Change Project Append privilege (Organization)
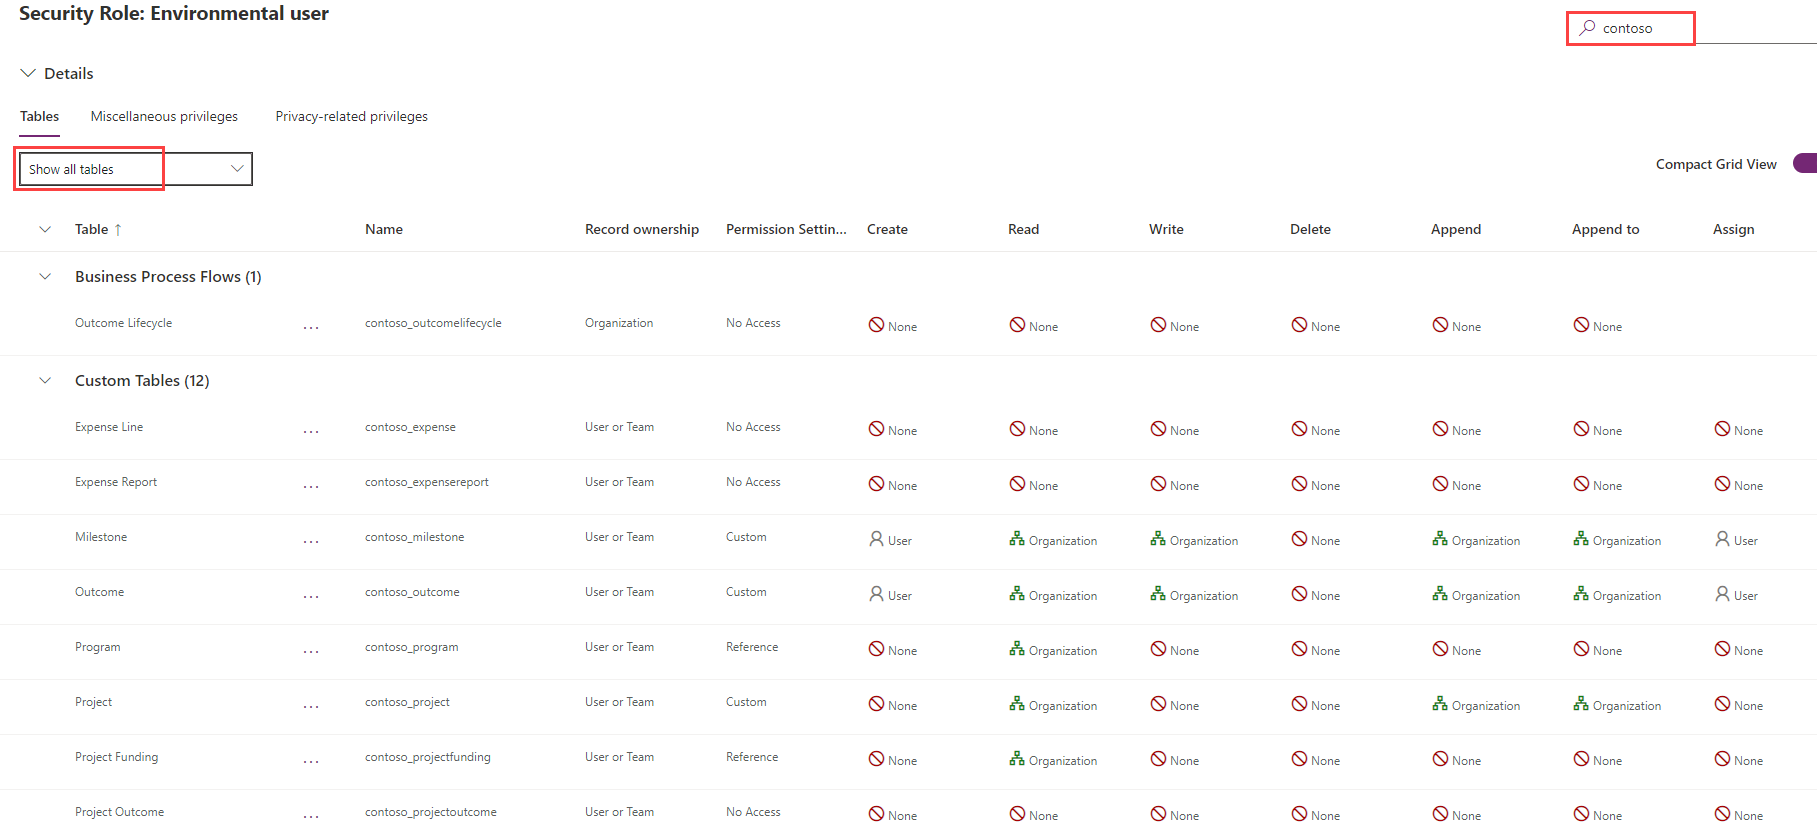 (1476, 705)
